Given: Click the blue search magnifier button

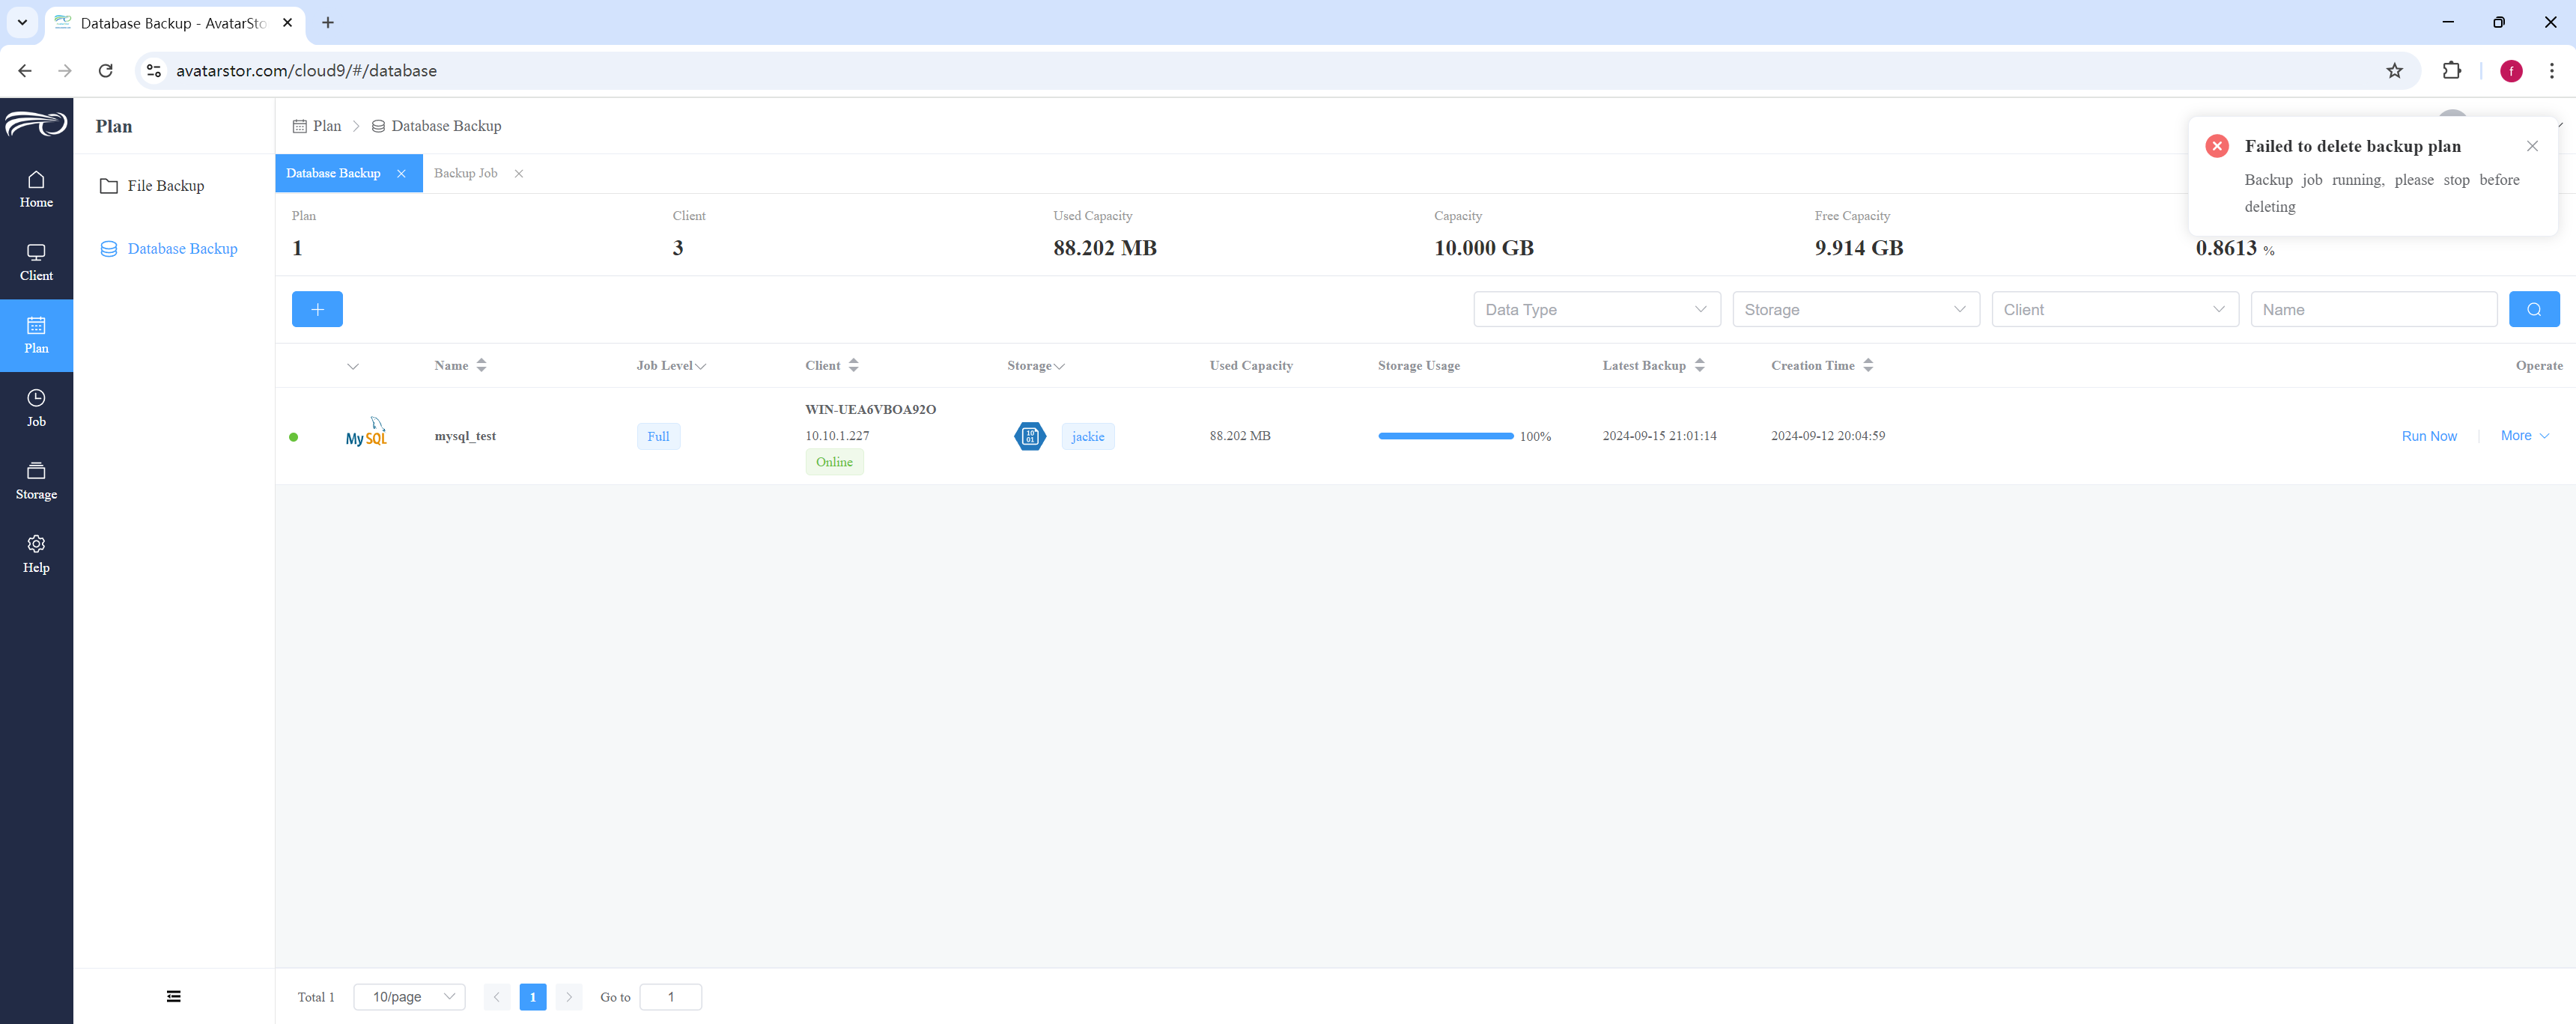Looking at the screenshot, I should [2533, 309].
